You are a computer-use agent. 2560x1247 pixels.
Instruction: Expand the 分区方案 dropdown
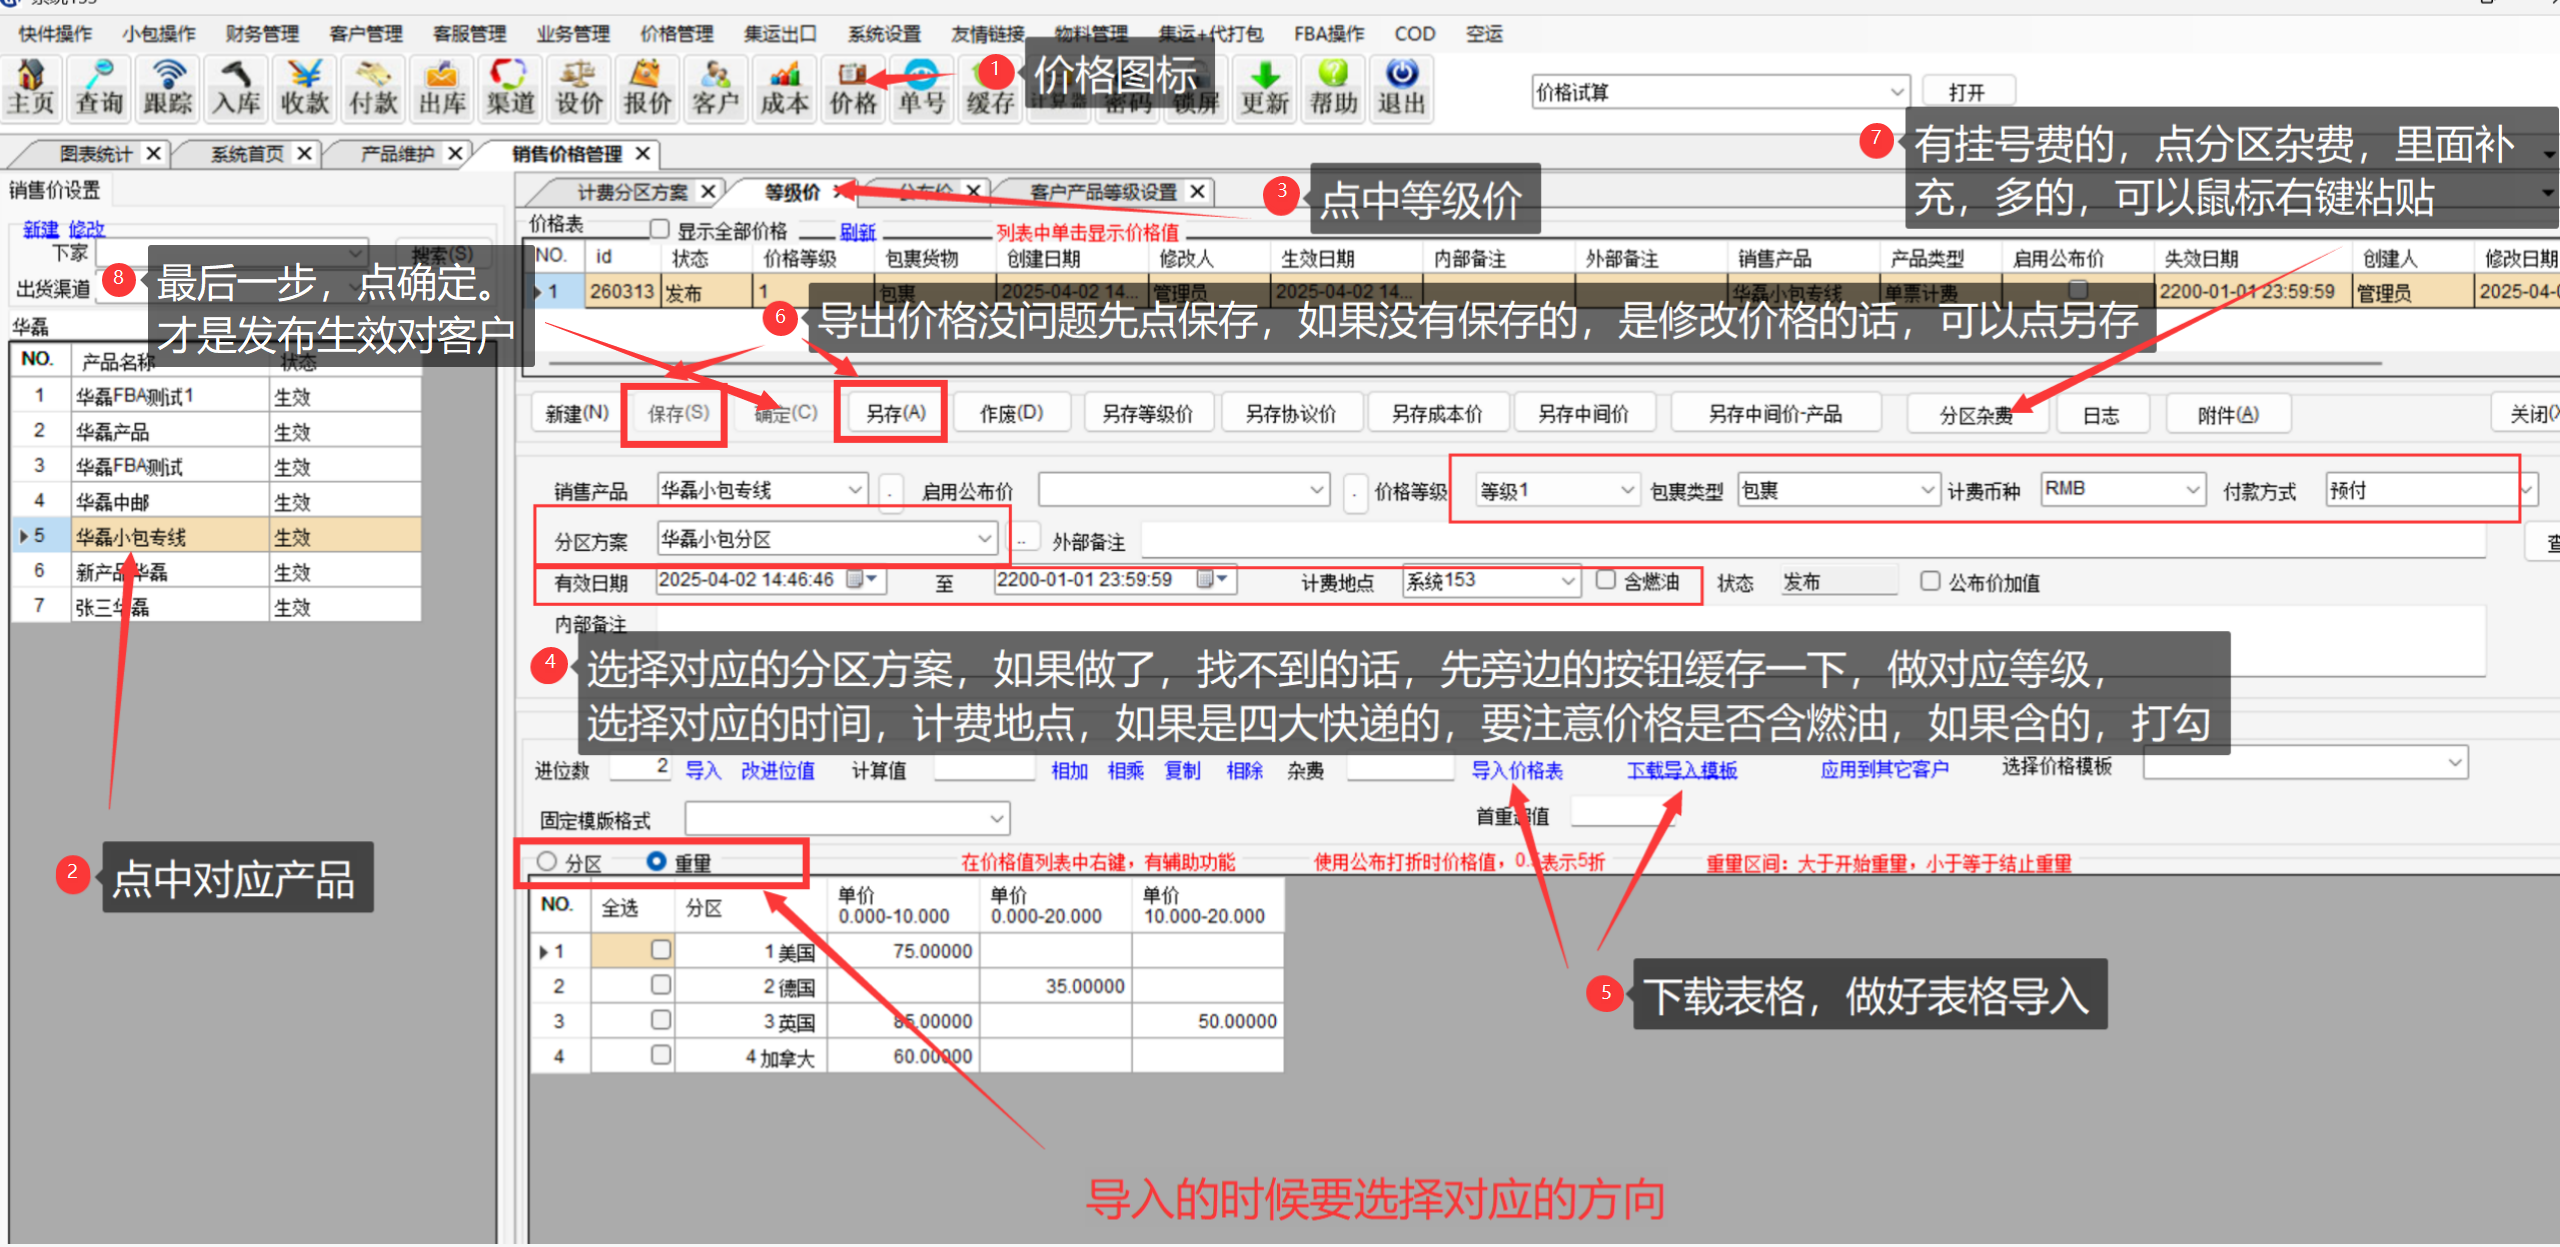tap(984, 539)
